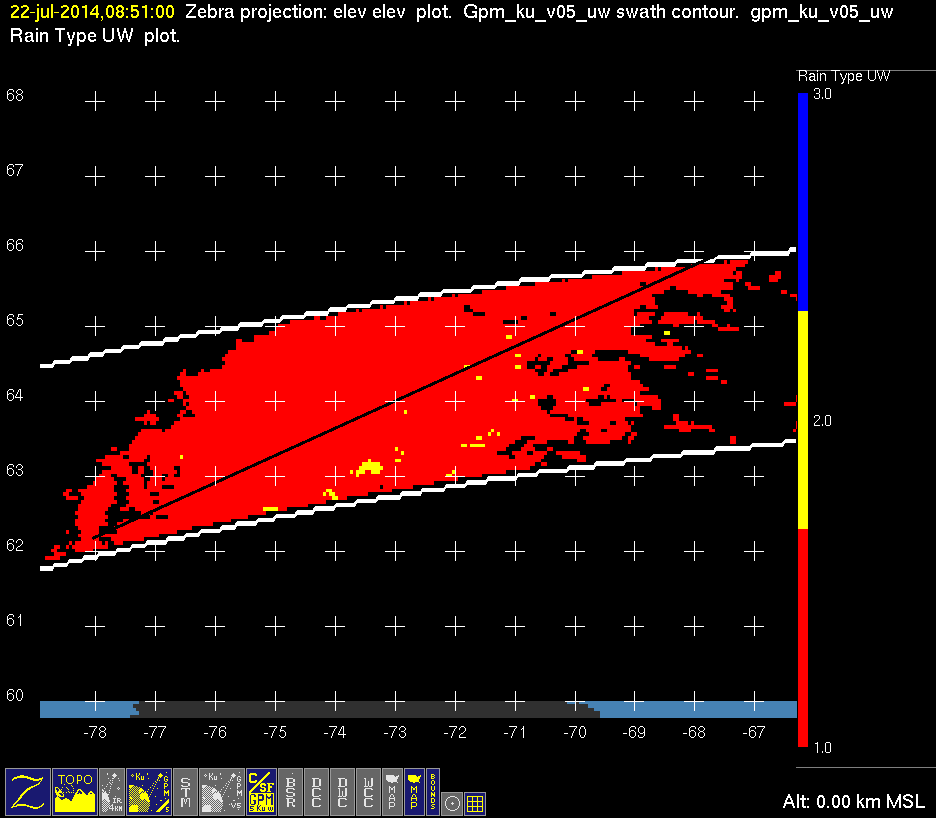Viewport: 936px width, 818px height.
Task: Click the BSR icon
Action: 291,791
